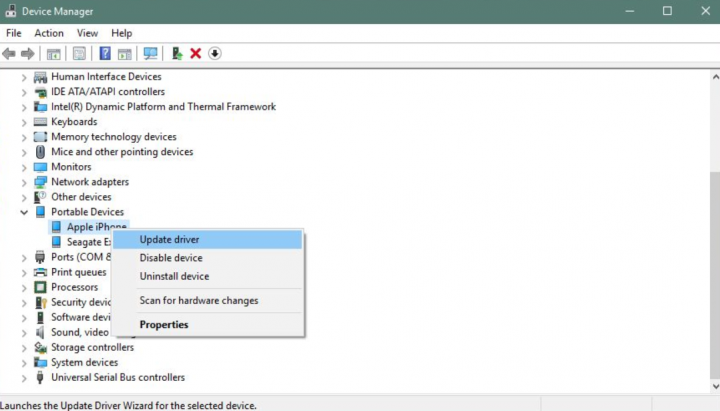Expand the Keyboards category arrow
Image resolution: width=720 pixels, height=411 pixels.
click(24, 122)
